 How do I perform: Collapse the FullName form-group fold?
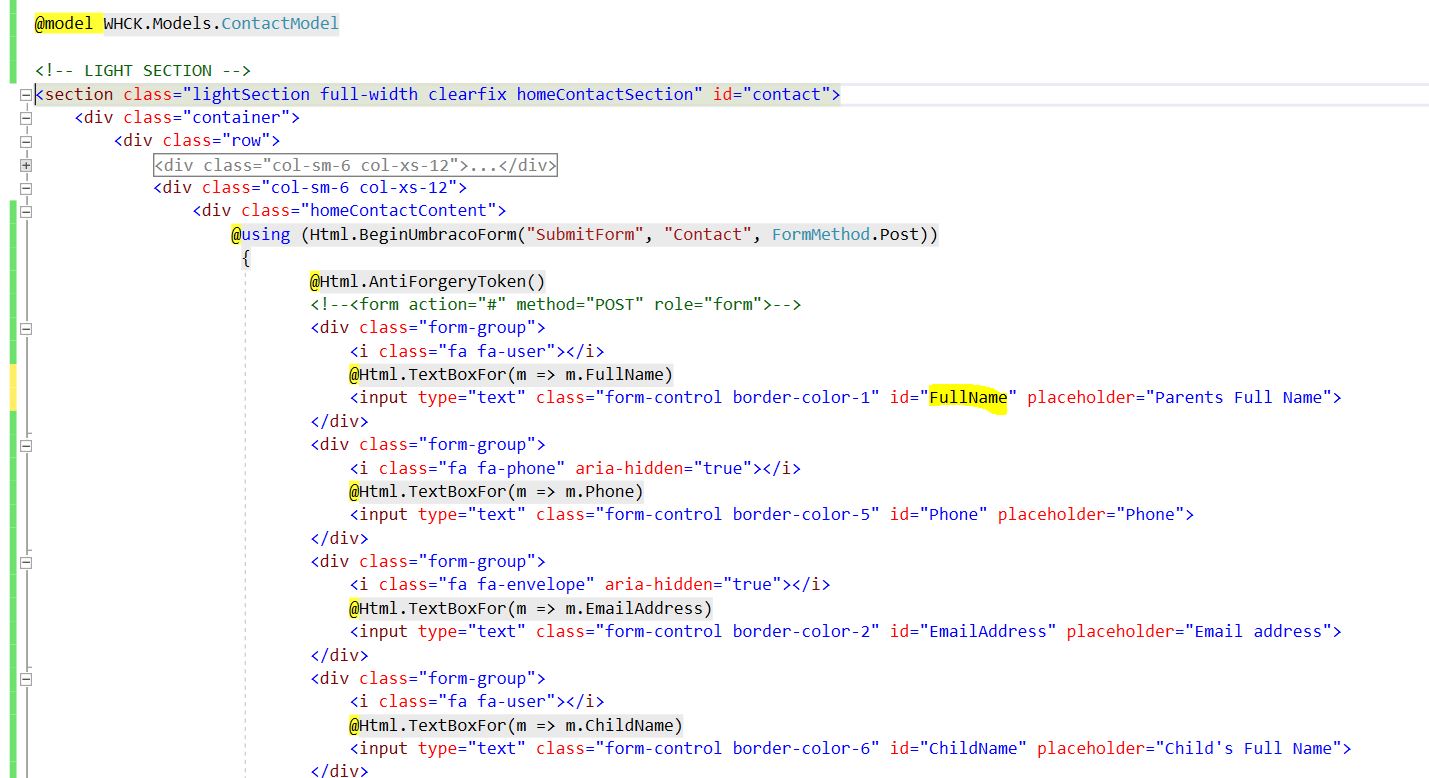(25, 328)
